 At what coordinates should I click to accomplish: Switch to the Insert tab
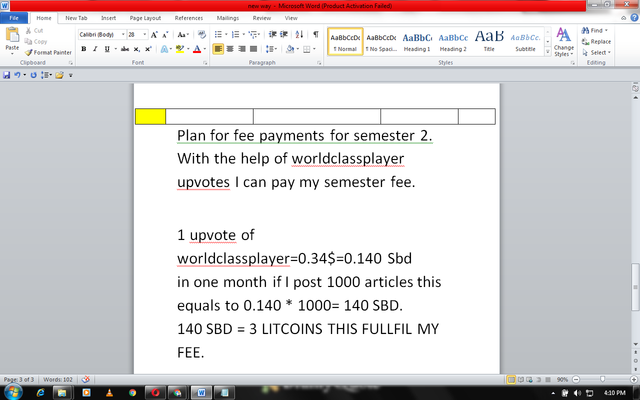click(x=109, y=18)
